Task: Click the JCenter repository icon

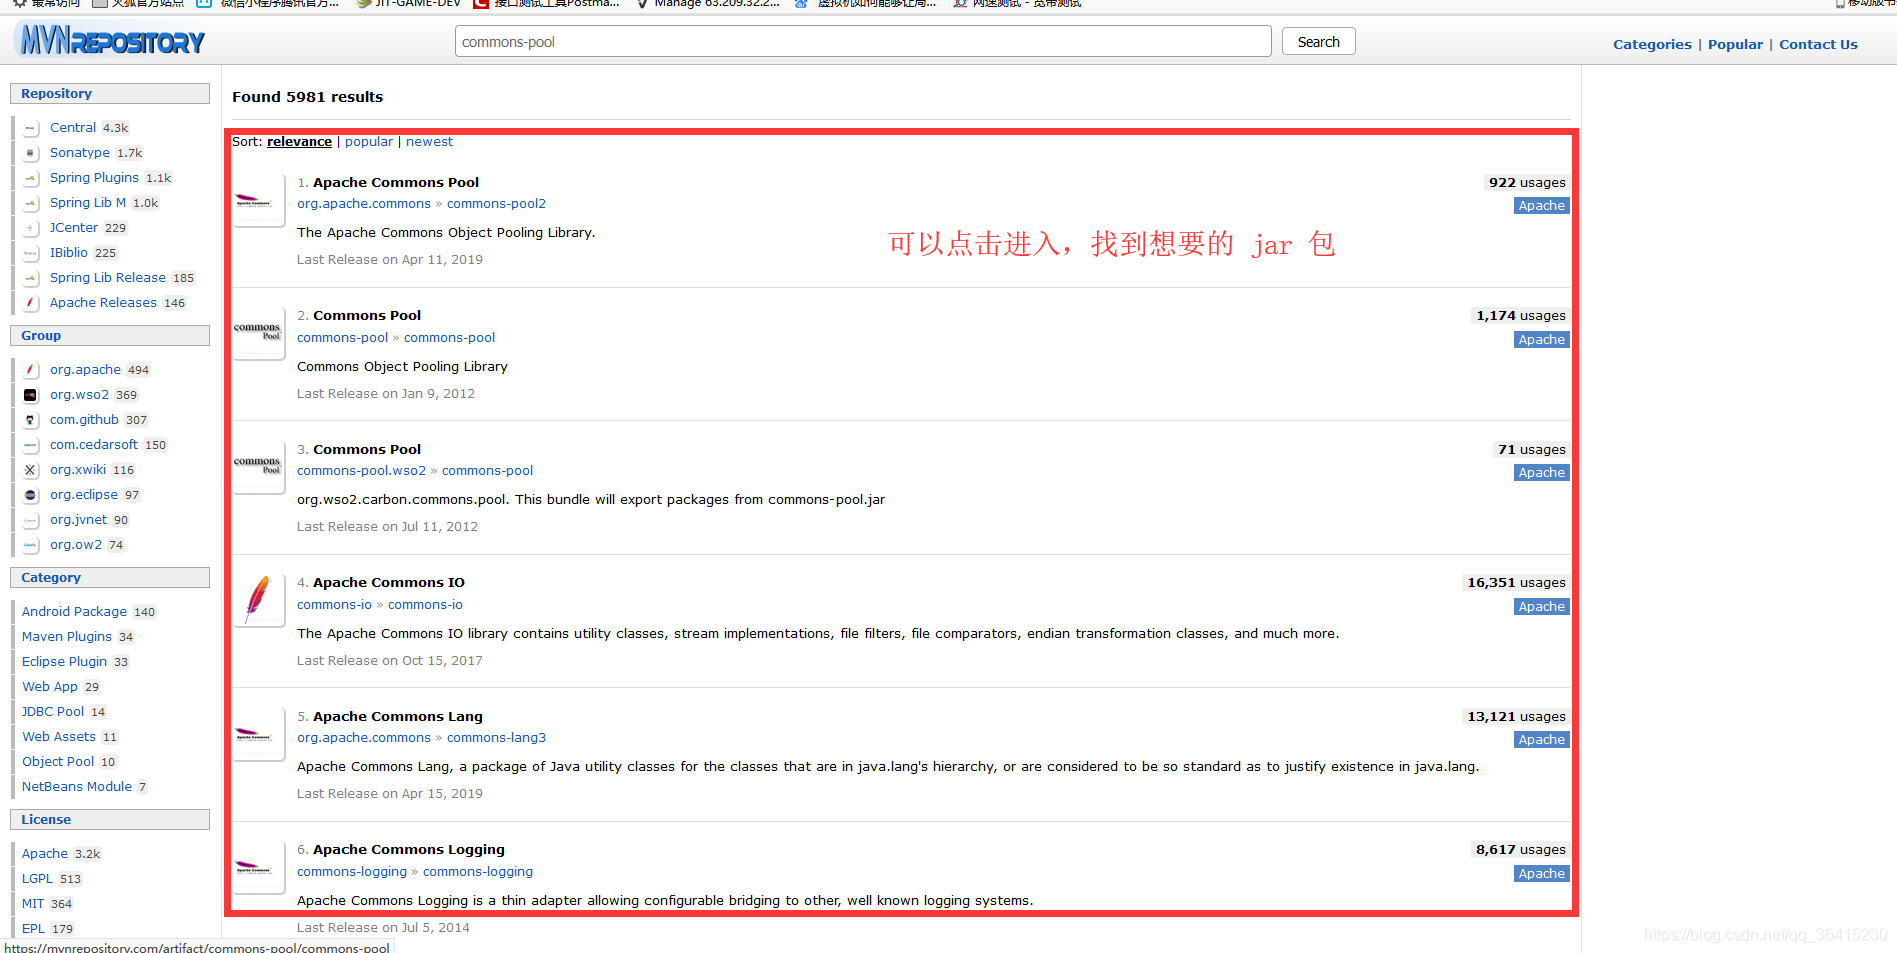Action: pyautogui.click(x=31, y=228)
